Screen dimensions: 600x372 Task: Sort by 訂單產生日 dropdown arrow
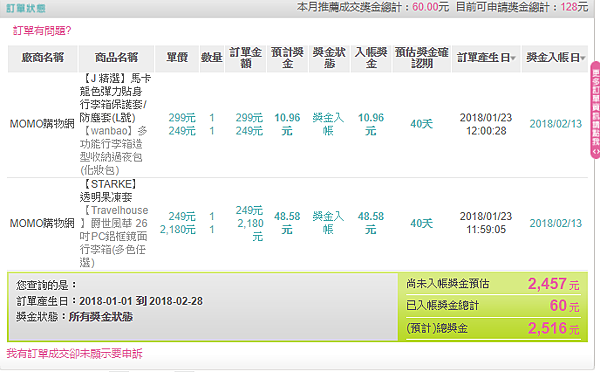point(513,58)
